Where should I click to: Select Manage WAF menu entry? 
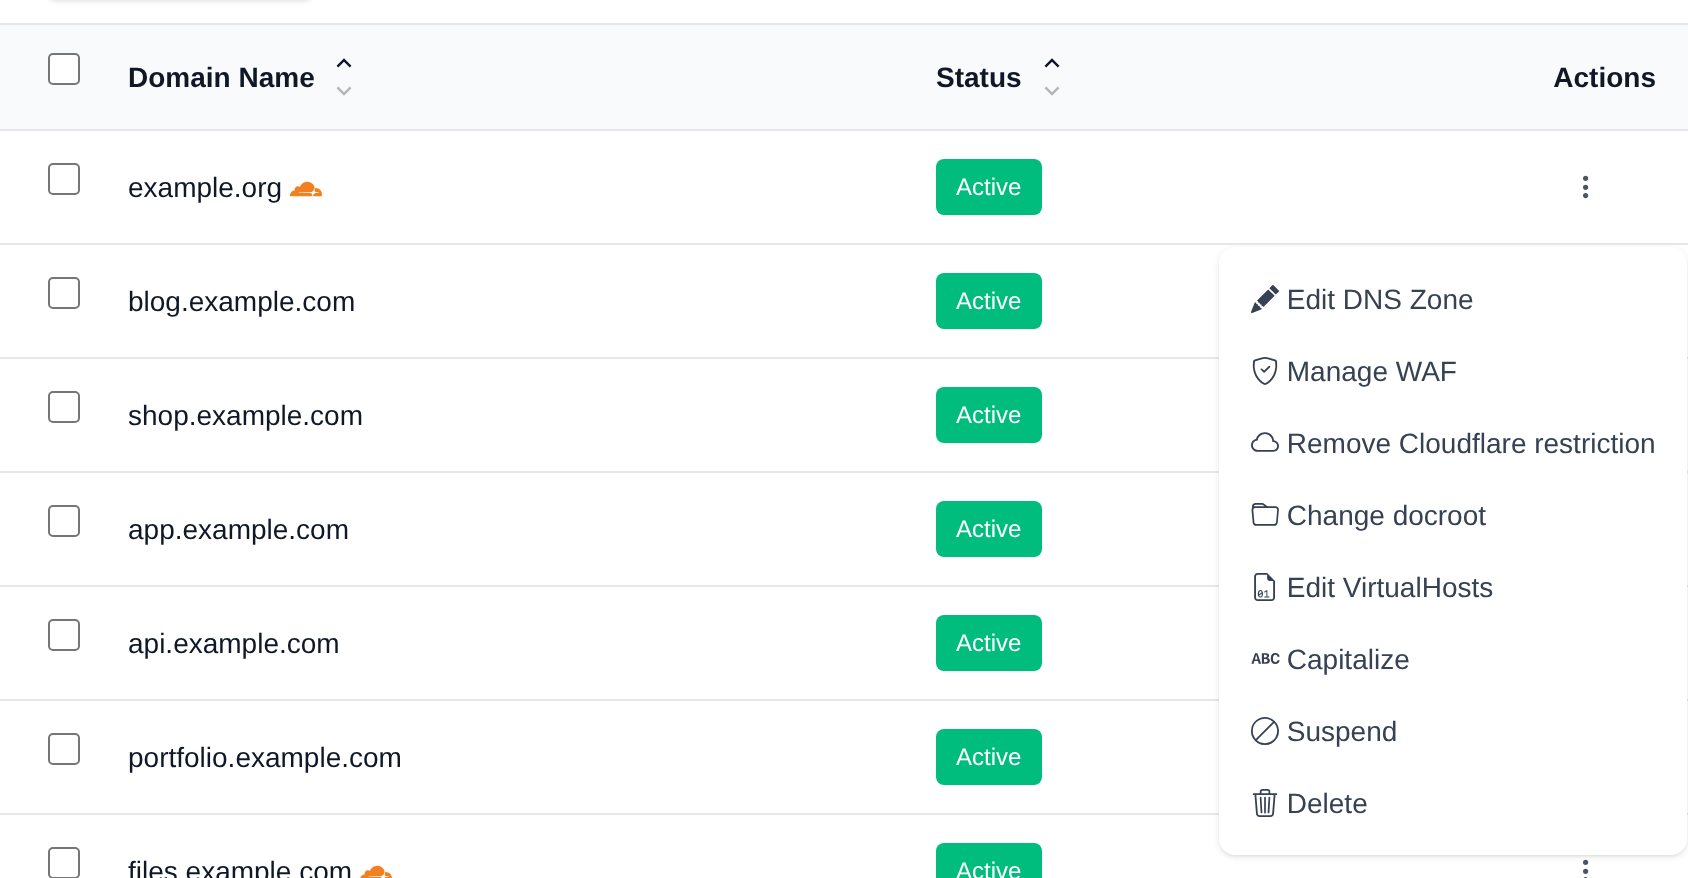click(1453, 371)
